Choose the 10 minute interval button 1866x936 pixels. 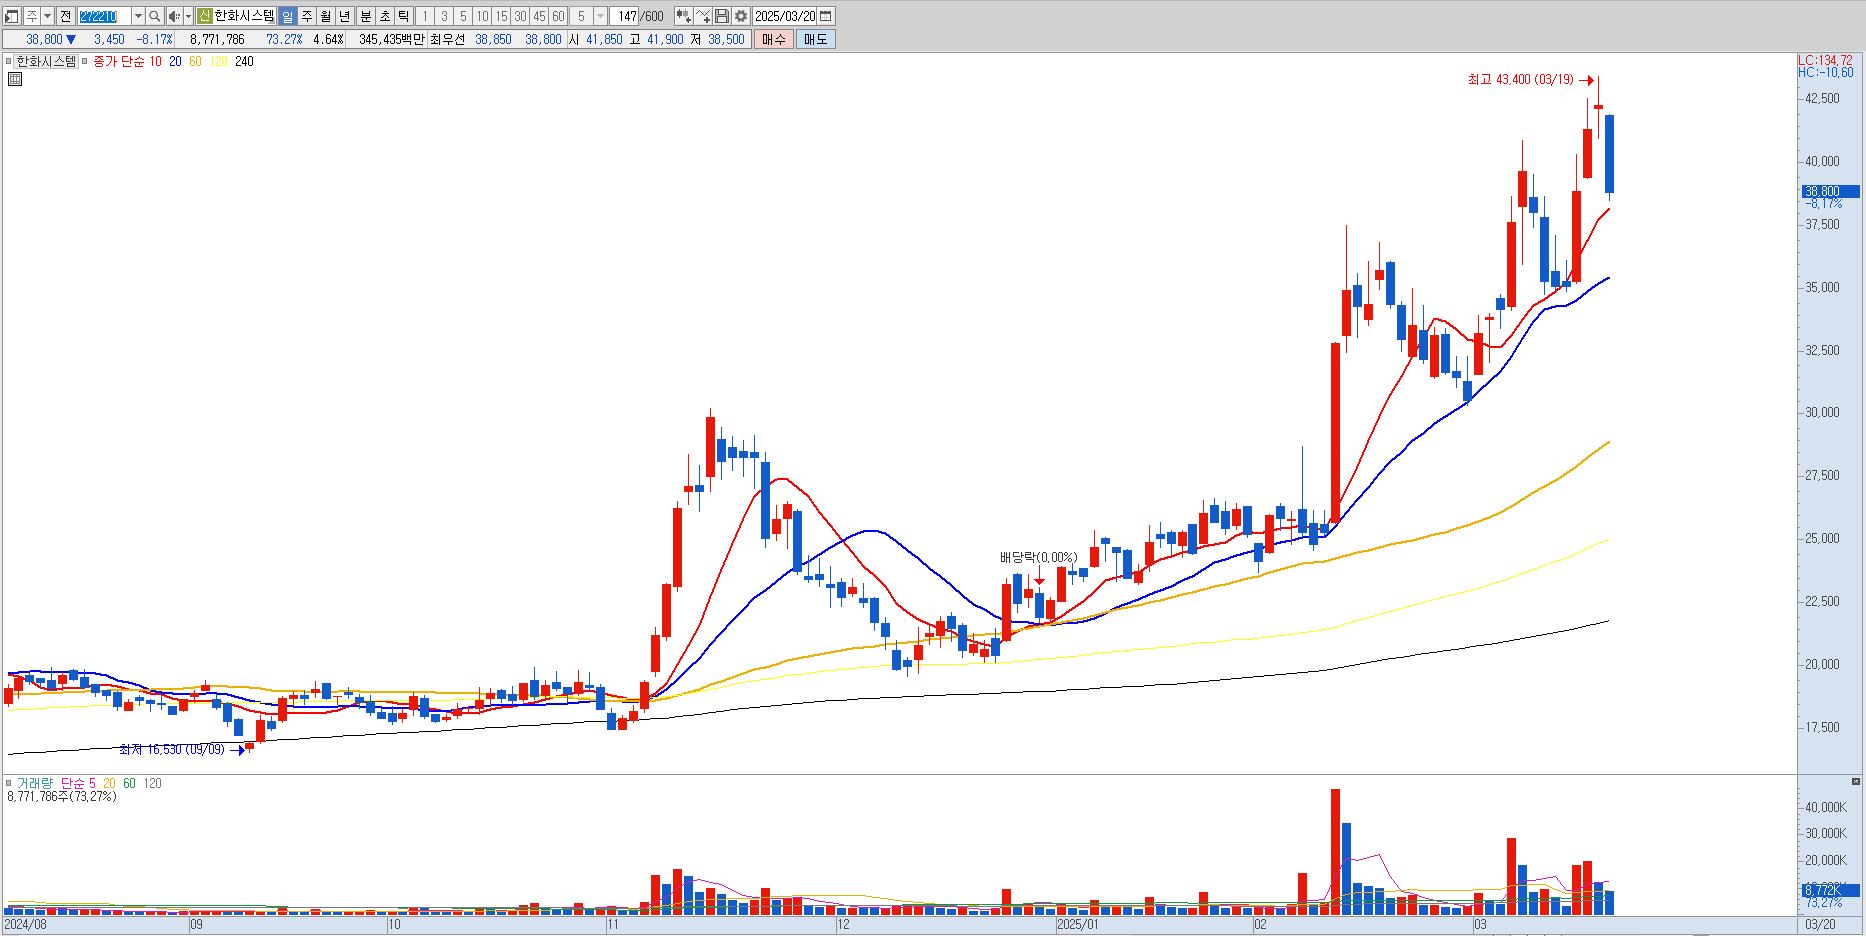[482, 16]
